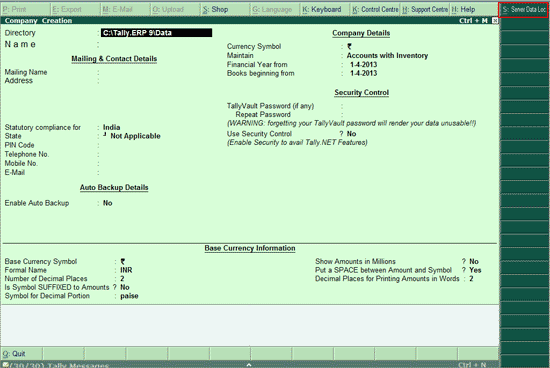Screen dimensions: 550x368
Task: Click the Company Details heading
Action: click(x=361, y=33)
